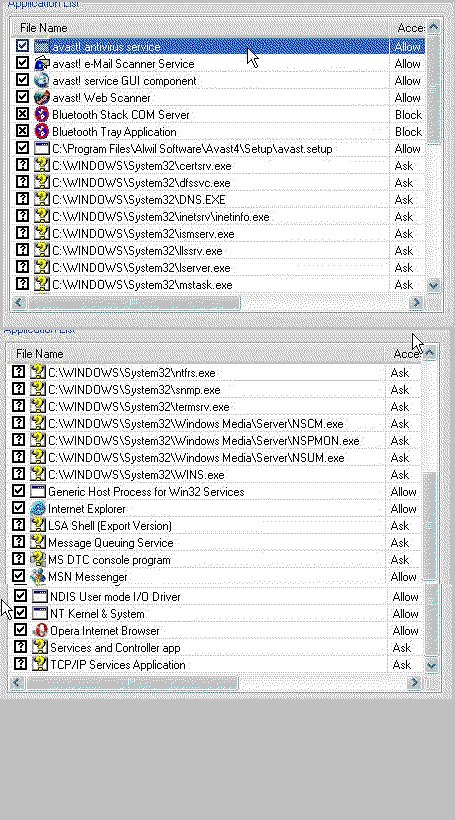Click the upper list scroll down arrow

pos(434,286)
